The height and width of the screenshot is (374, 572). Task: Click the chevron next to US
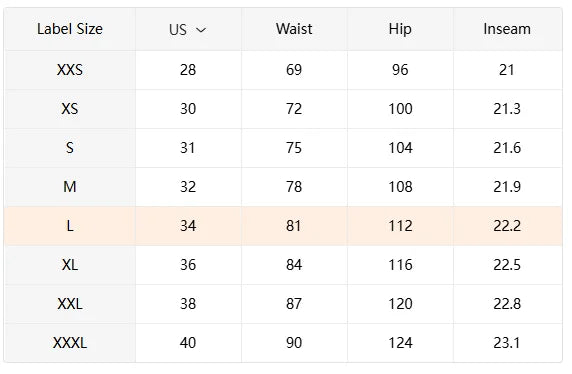201,30
